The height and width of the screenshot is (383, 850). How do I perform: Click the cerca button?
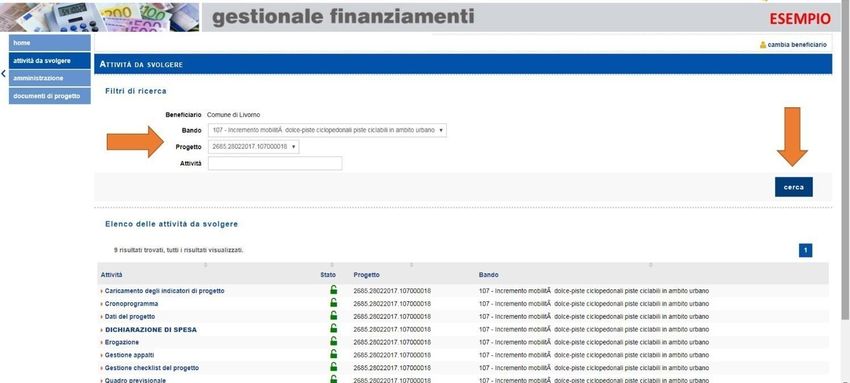(794, 187)
